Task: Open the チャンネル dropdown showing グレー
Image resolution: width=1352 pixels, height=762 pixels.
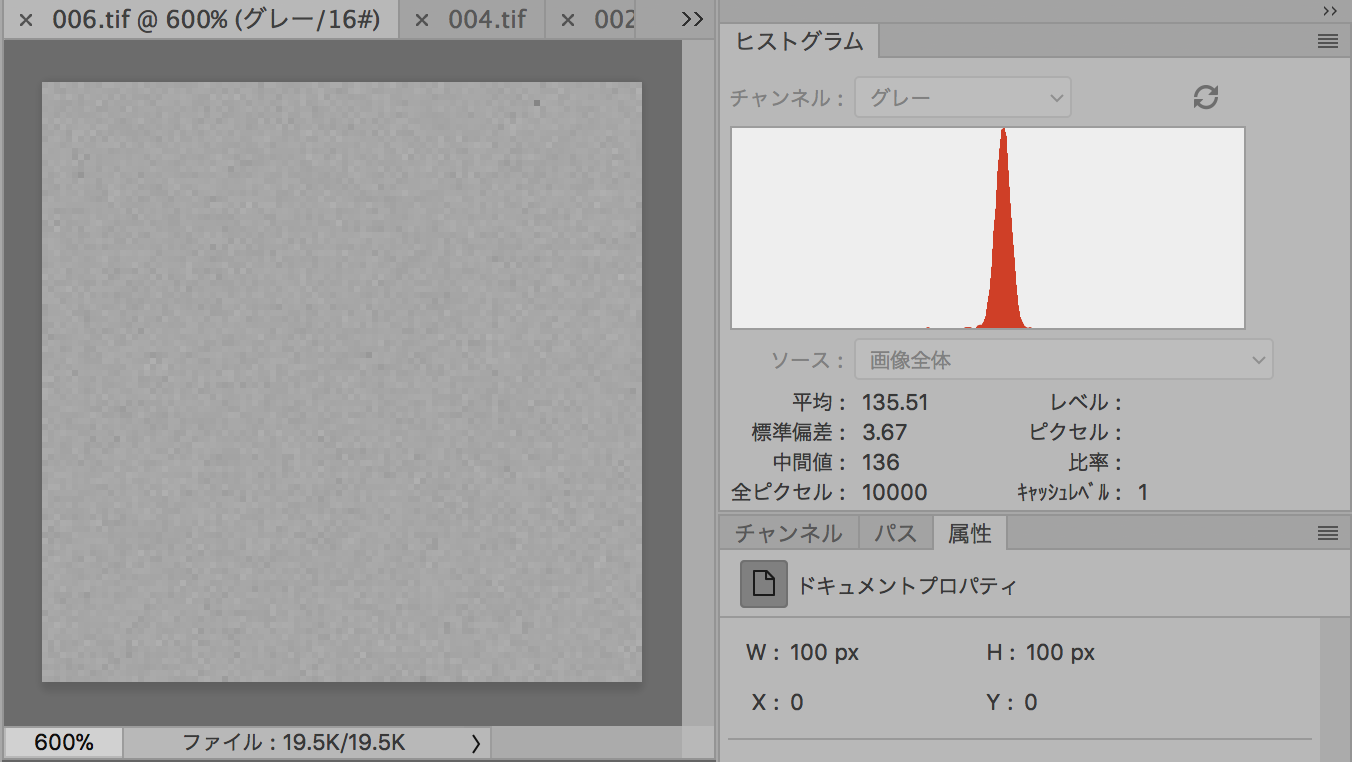Action: point(962,98)
